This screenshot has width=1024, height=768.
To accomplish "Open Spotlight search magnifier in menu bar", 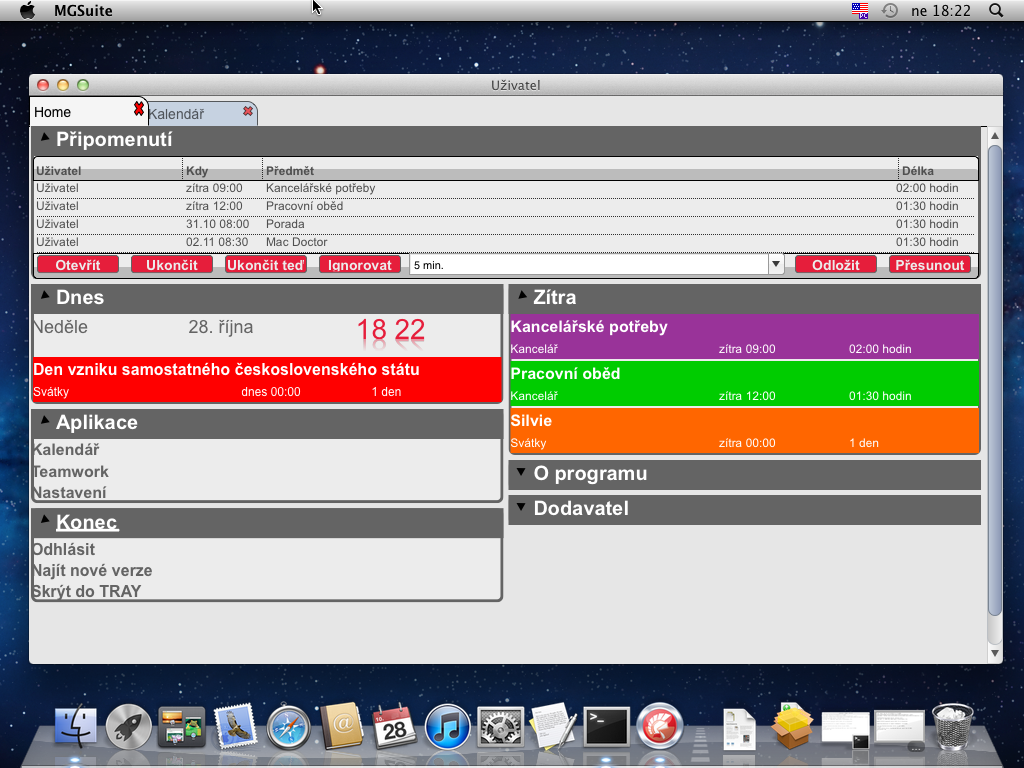I will point(996,10).
